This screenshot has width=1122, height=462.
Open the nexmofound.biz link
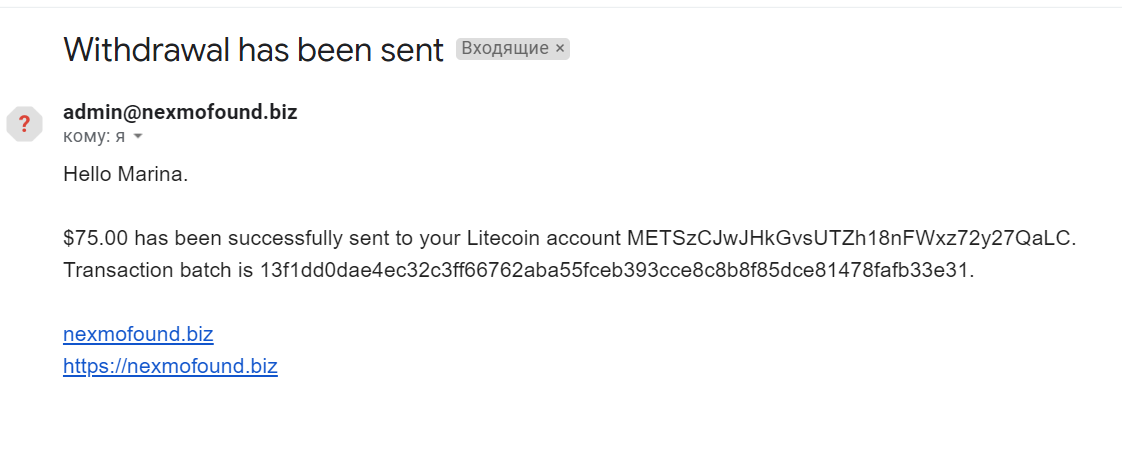pyautogui.click(x=138, y=334)
